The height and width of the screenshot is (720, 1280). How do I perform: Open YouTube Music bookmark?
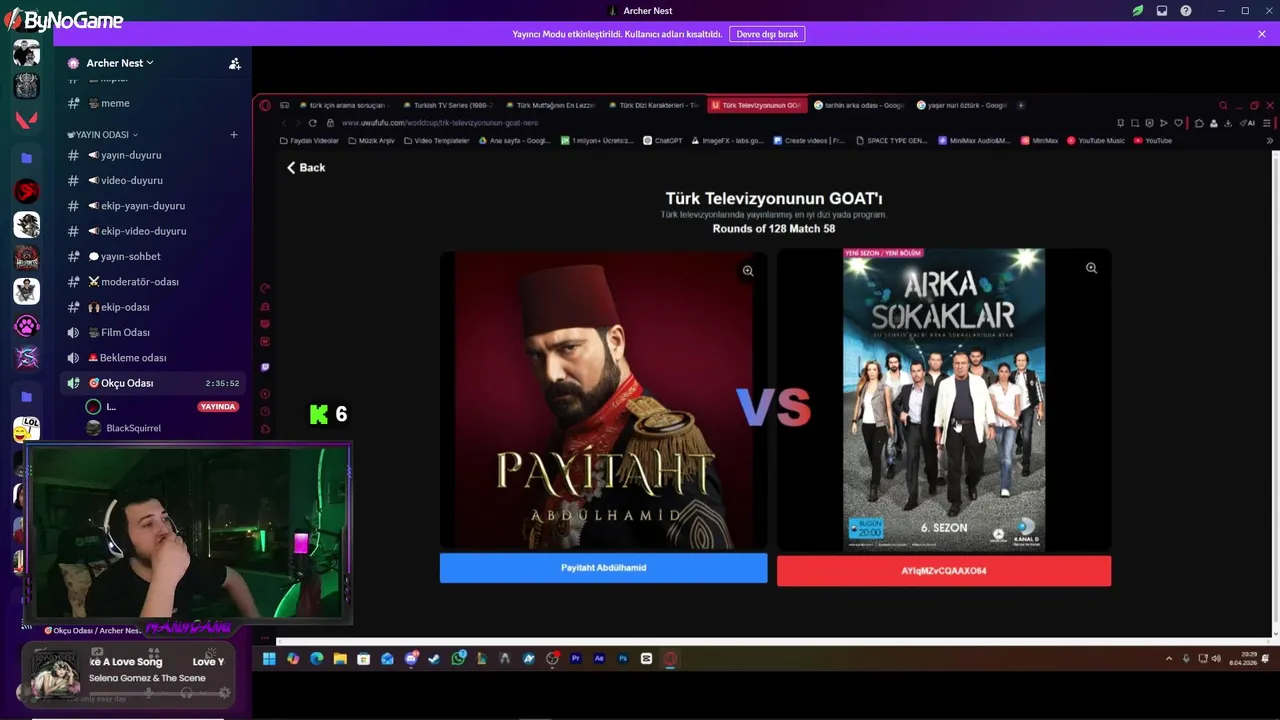coord(1095,141)
